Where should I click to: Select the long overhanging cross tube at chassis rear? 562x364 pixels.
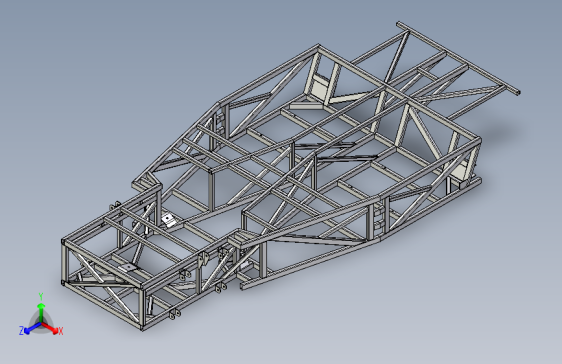pos(458,58)
